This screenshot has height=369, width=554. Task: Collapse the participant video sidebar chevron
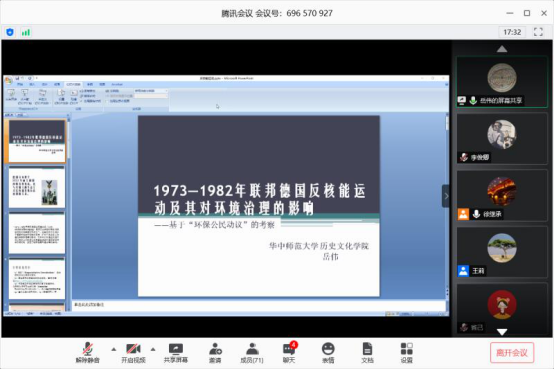(x=446, y=196)
